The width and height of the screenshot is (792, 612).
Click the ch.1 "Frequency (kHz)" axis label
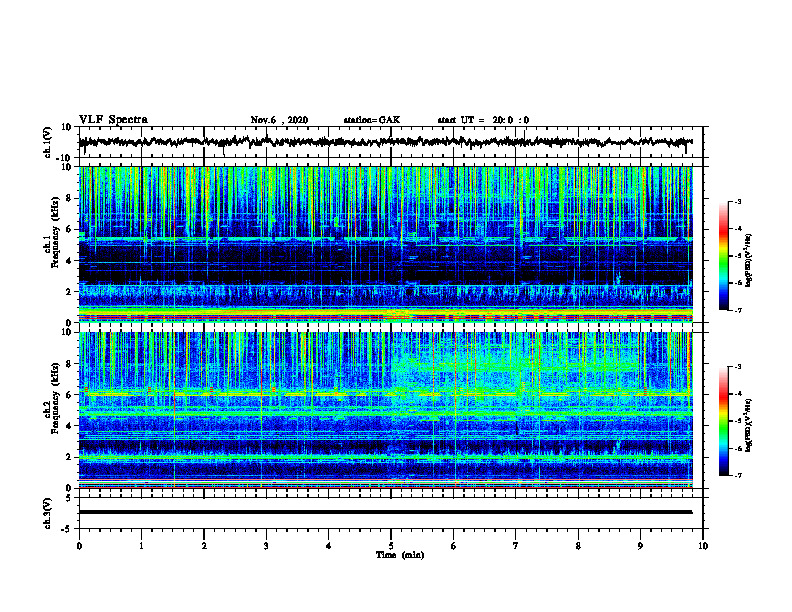pyautogui.click(x=55, y=232)
